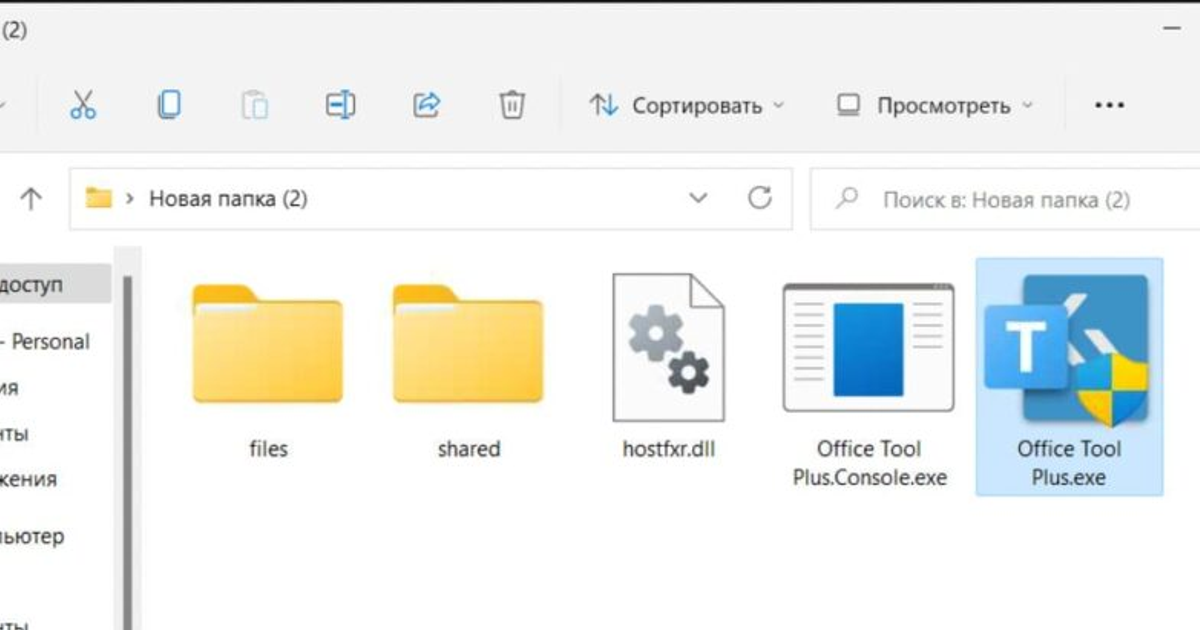Click breadcrumb chevron before Новая папка
Viewport: 1200px width, 630px height.
[130, 199]
